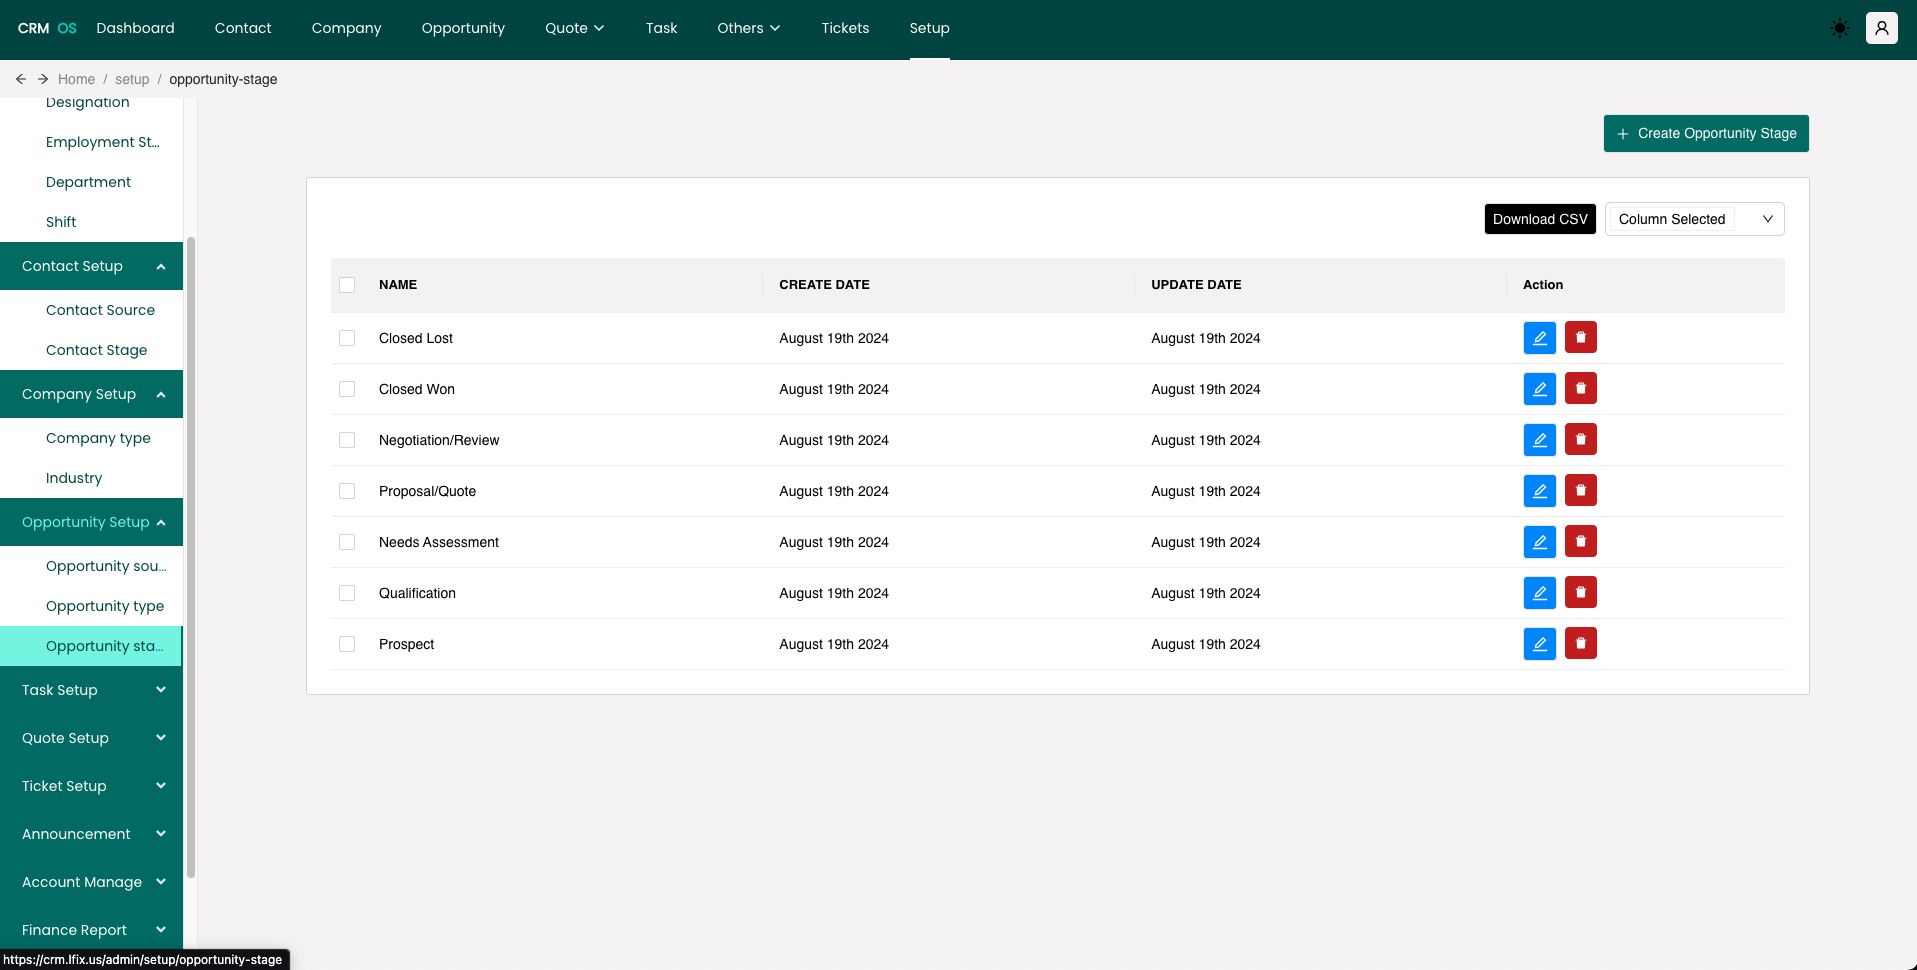
Task: Open the Column Selected dropdown
Action: click(x=1694, y=219)
